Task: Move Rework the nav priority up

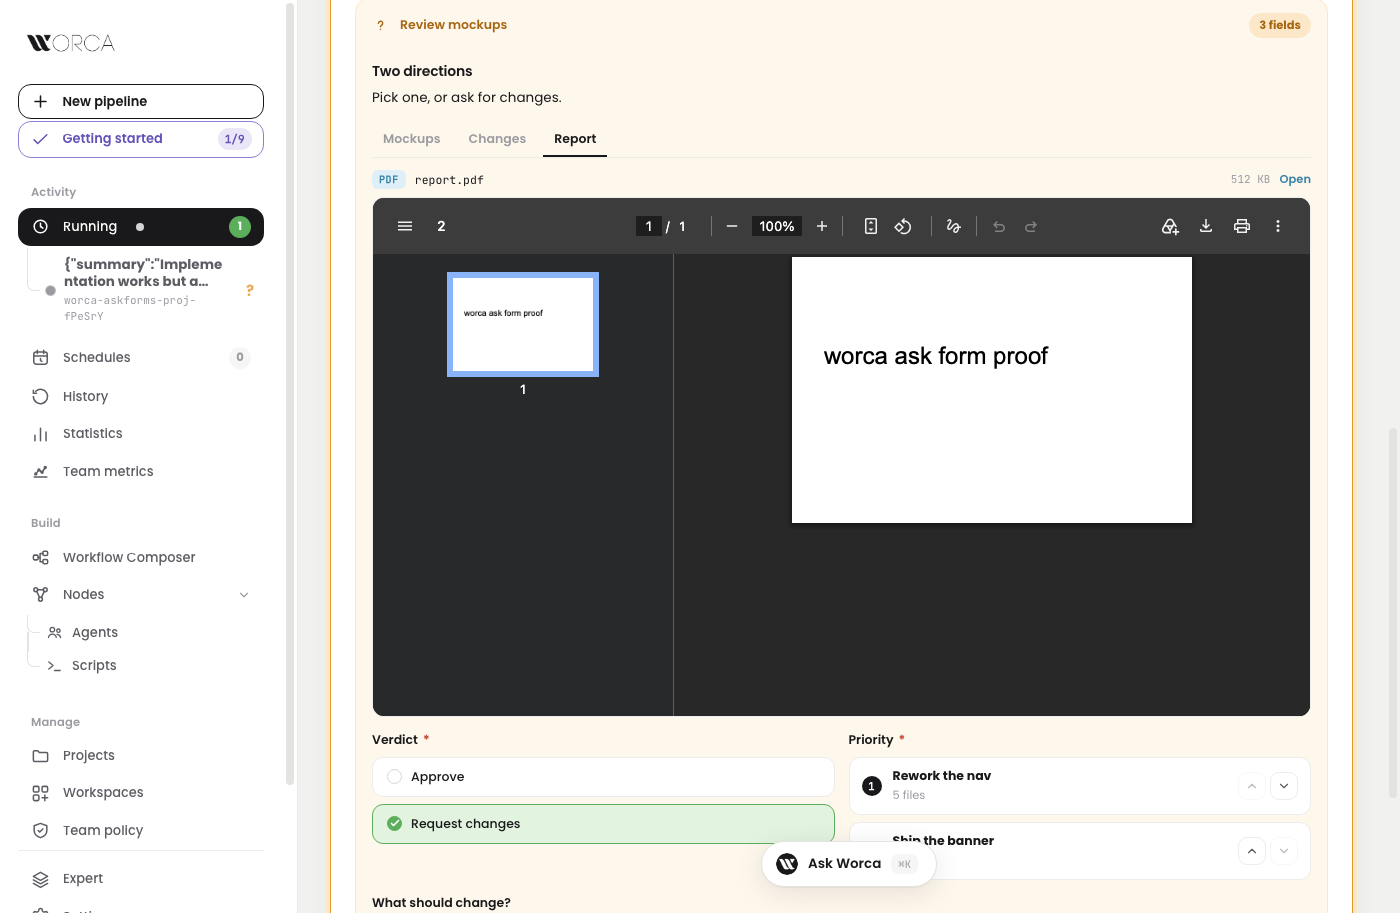Action: tap(1252, 786)
